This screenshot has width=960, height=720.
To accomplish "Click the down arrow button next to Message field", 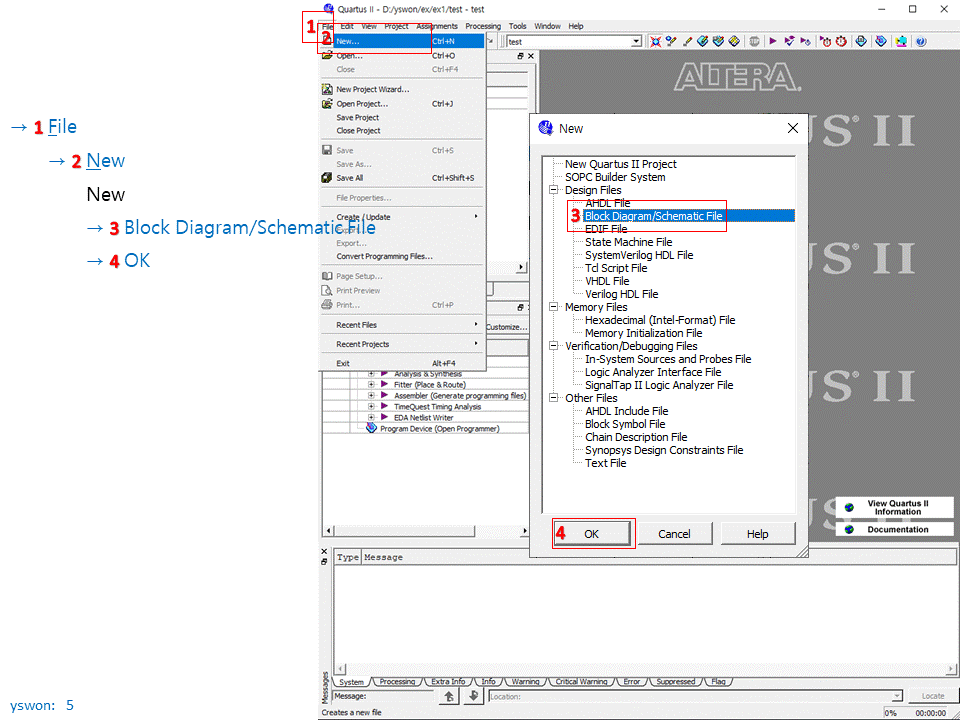I will tap(473, 696).
